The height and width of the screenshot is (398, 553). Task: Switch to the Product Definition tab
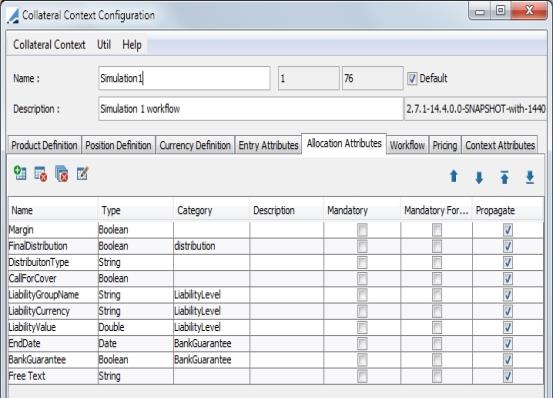44,145
